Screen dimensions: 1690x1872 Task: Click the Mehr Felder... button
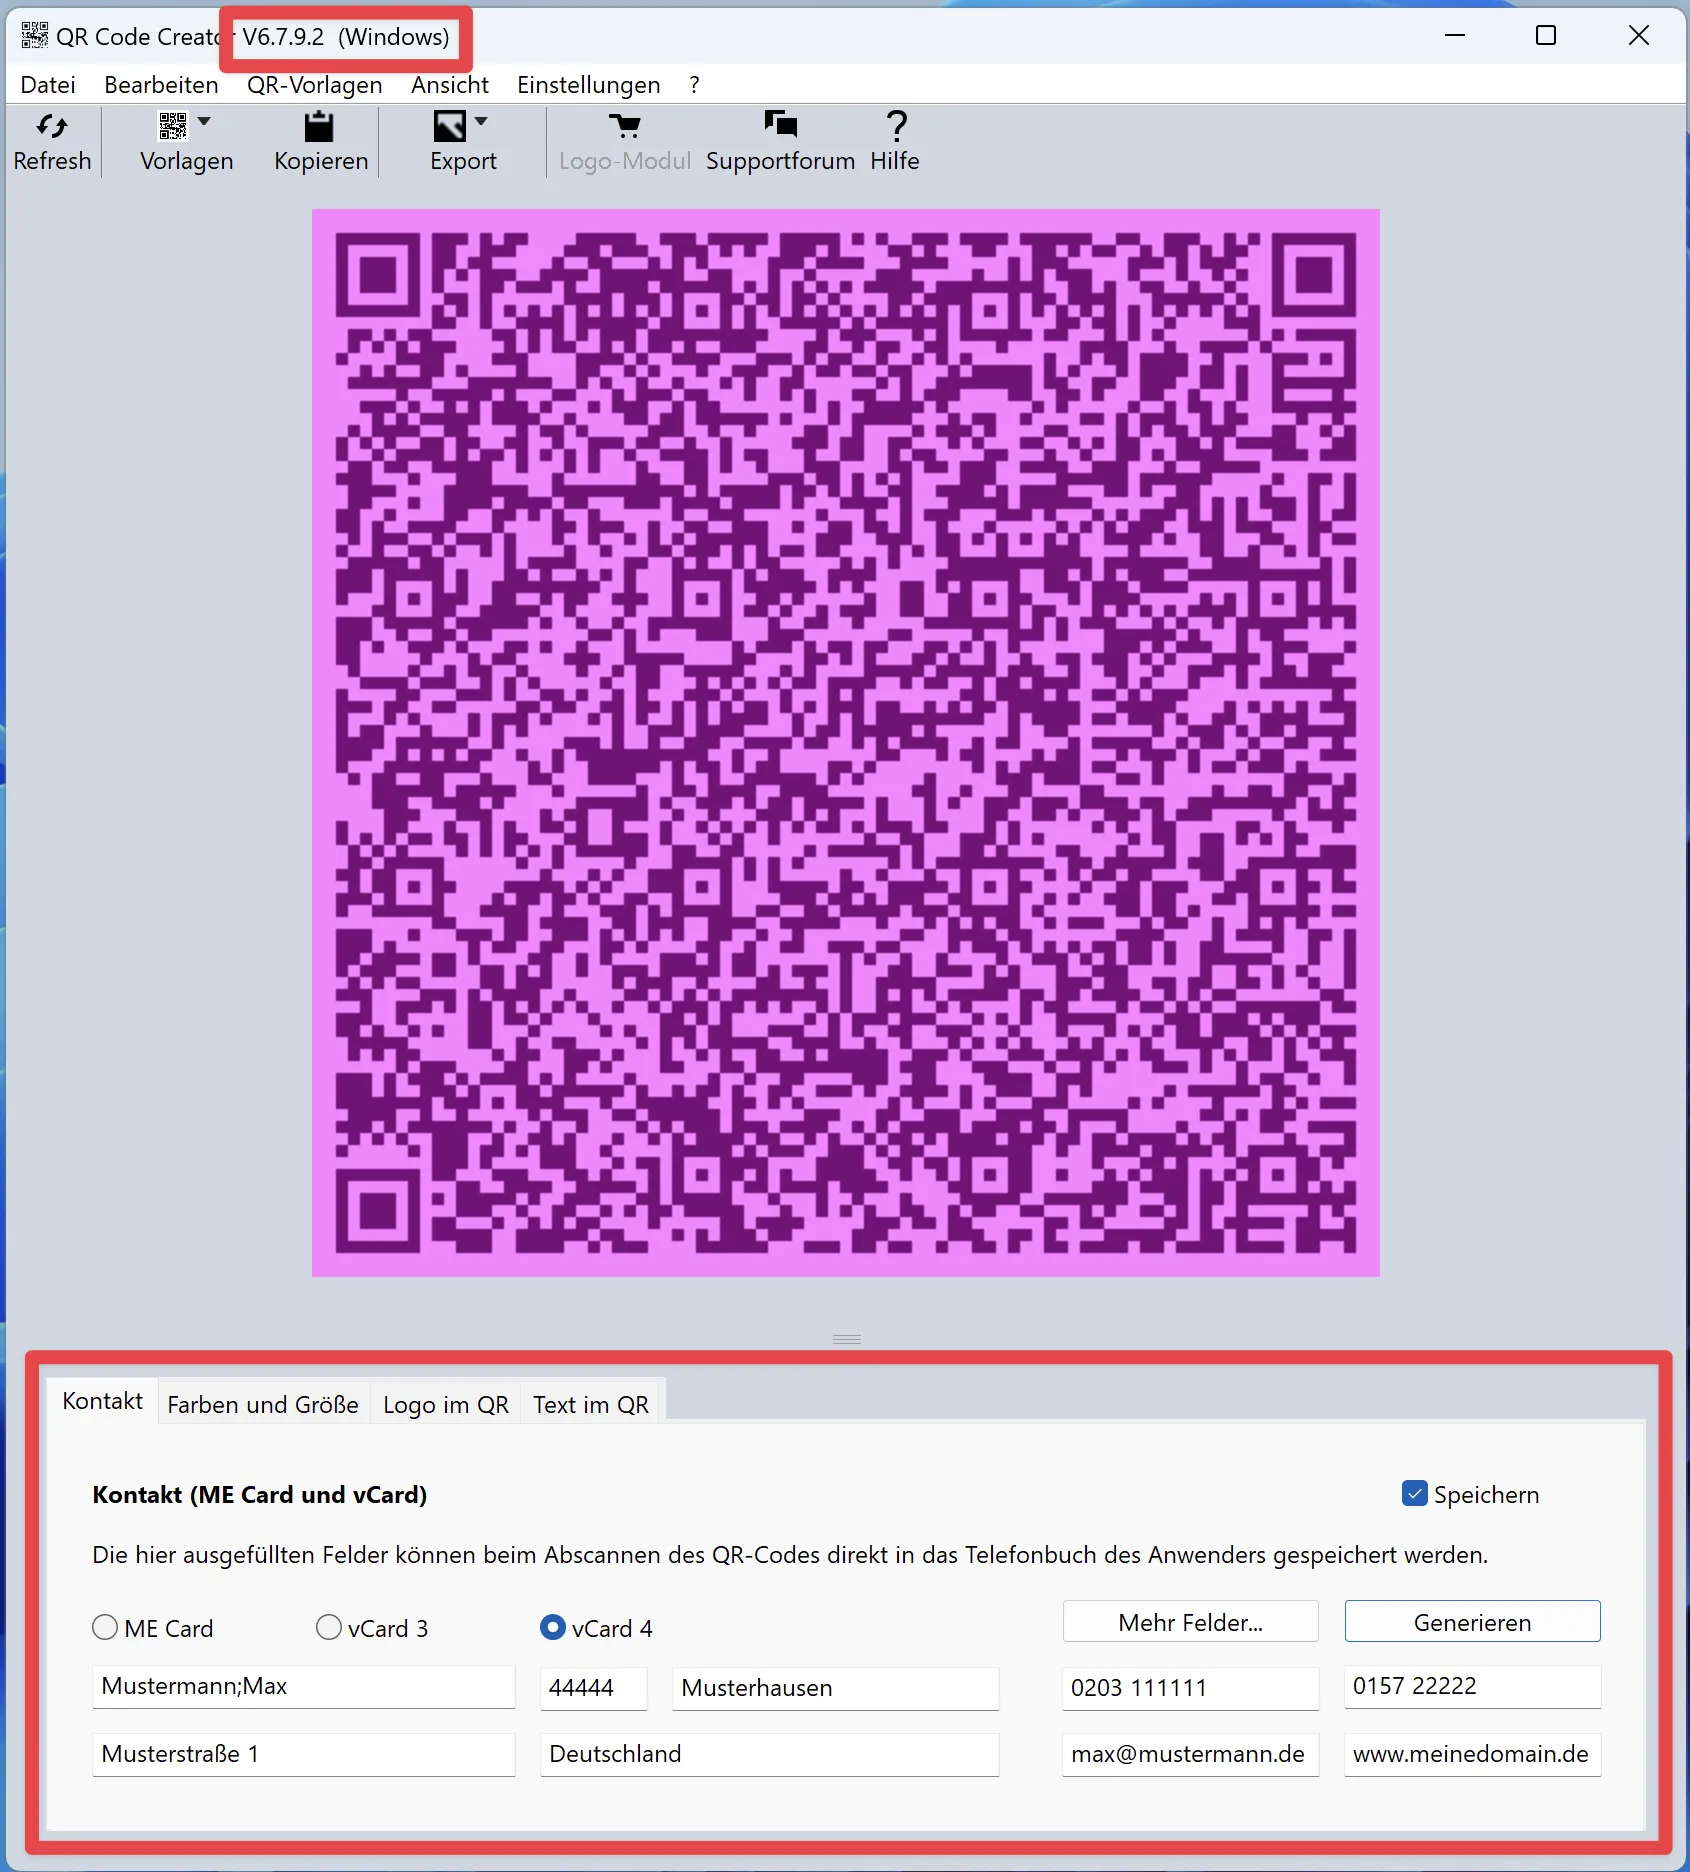tap(1190, 1622)
